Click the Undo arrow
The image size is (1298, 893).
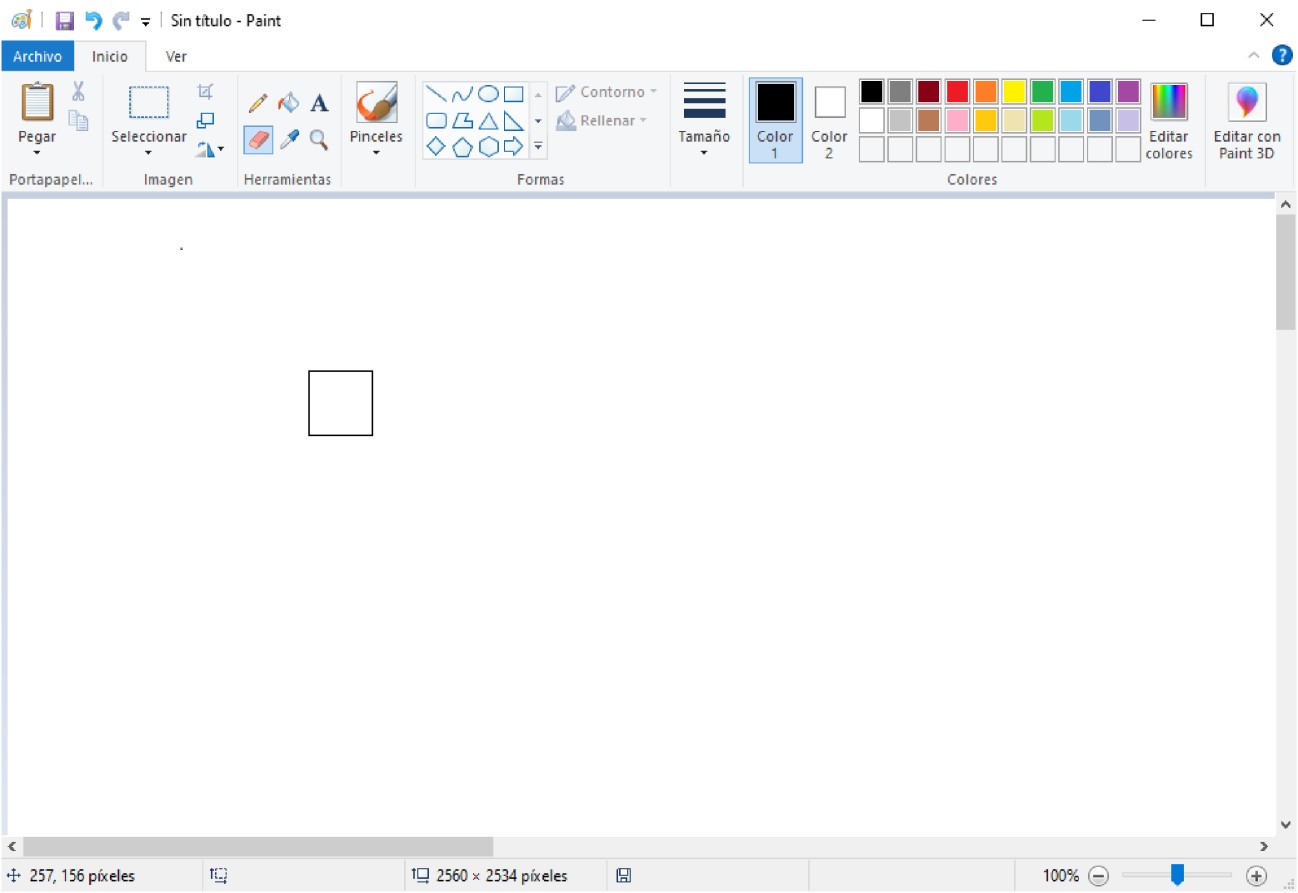[93, 20]
